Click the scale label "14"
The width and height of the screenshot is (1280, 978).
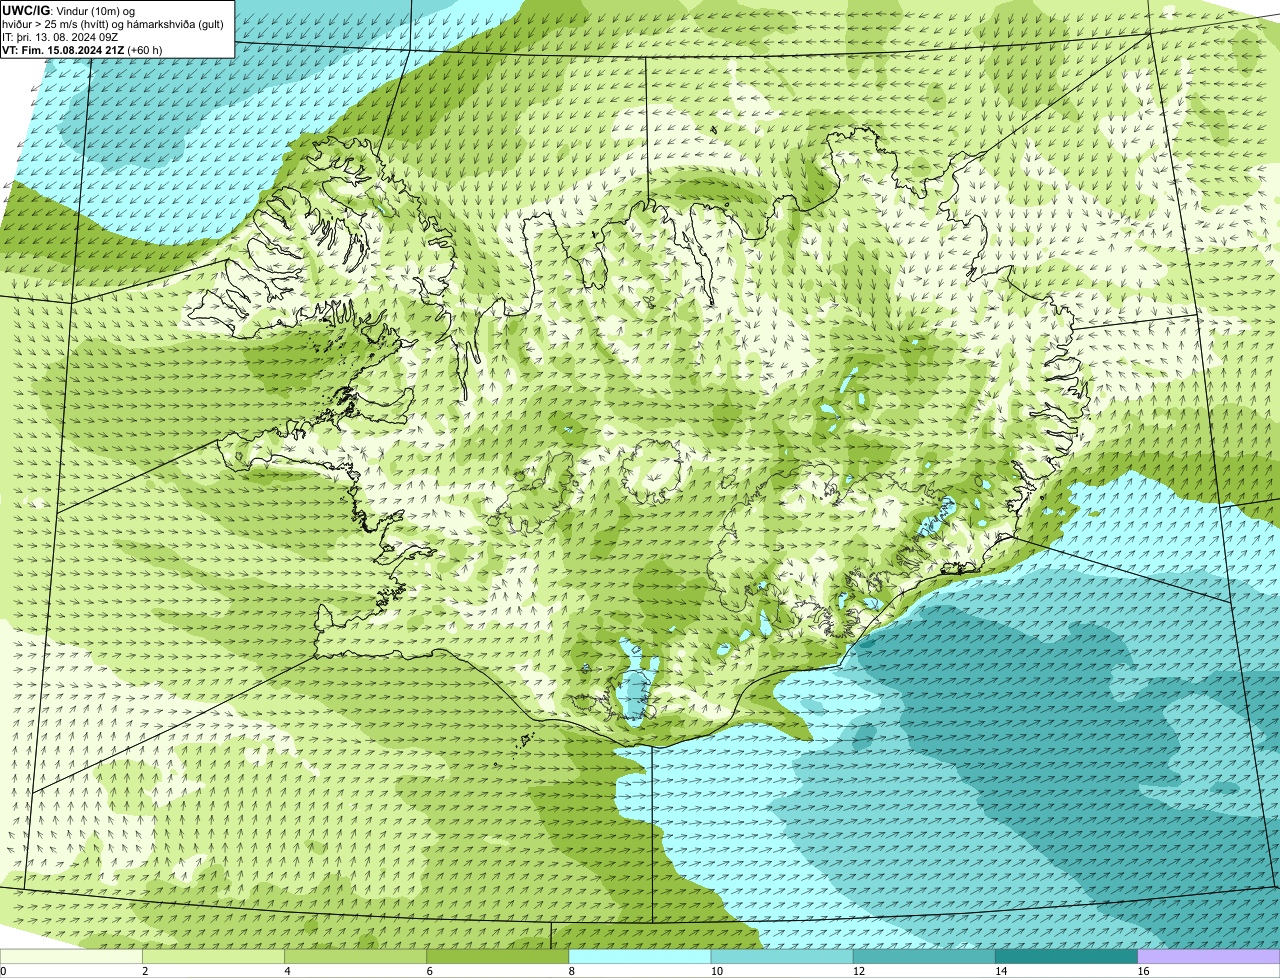(x=1001, y=971)
